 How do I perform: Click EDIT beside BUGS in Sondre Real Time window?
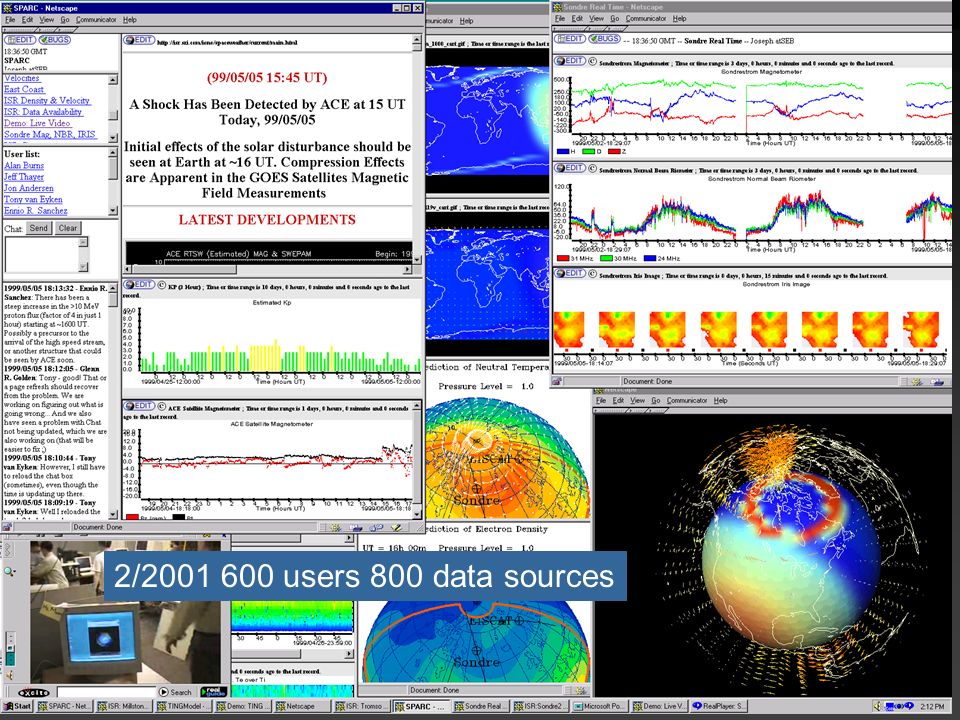[570, 39]
